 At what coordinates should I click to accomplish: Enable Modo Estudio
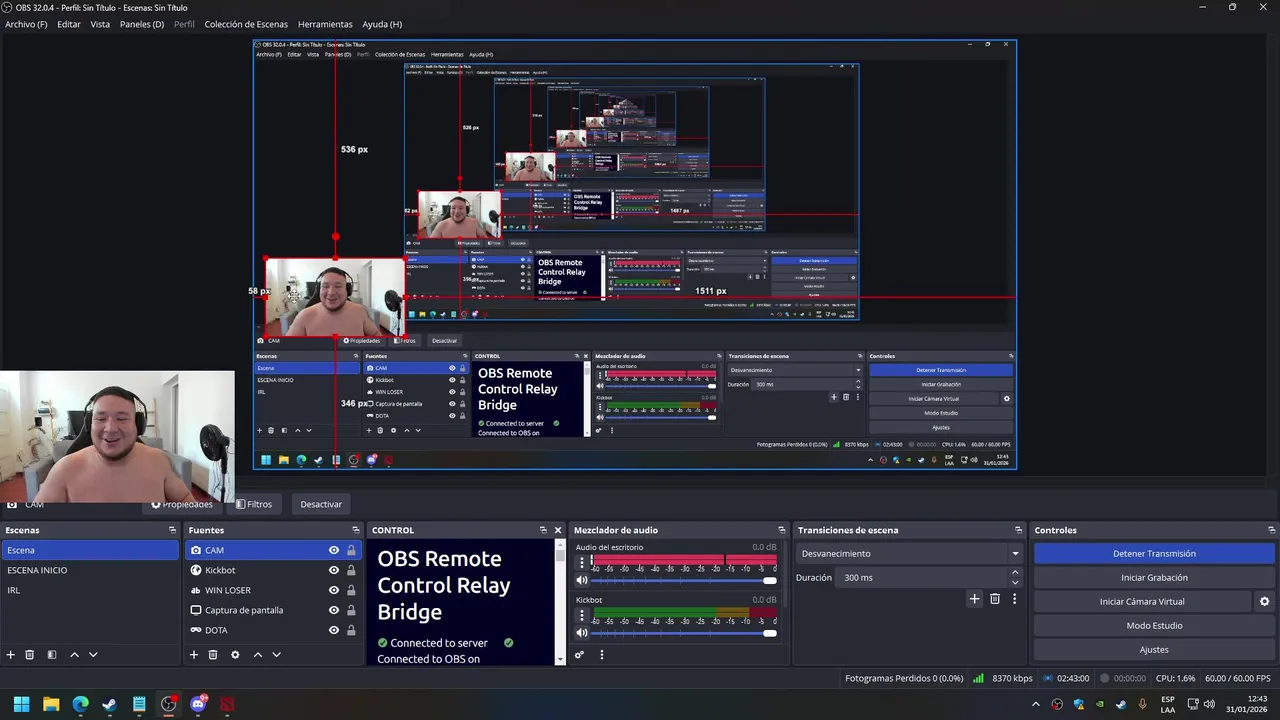pyautogui.click(x=1154, y=625)
